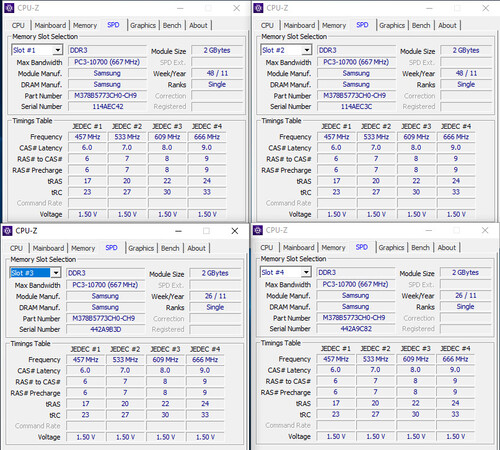Click serial number 114AEC42 field
This screenshot has height=450, width=500.
click(107, 107)
